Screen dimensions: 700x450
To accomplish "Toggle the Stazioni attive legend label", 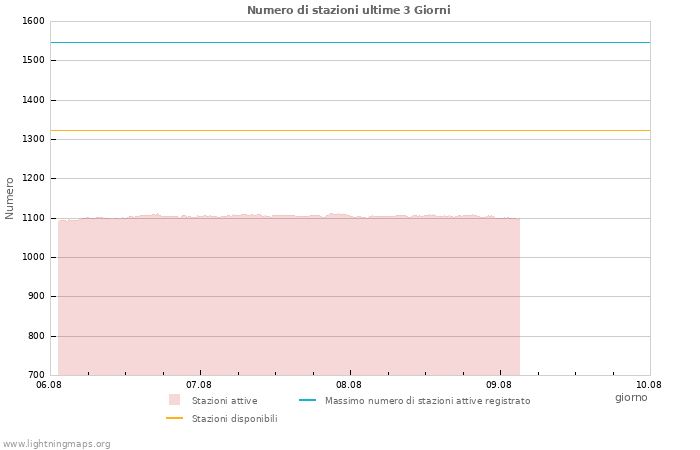I will (x=224, y=401).
